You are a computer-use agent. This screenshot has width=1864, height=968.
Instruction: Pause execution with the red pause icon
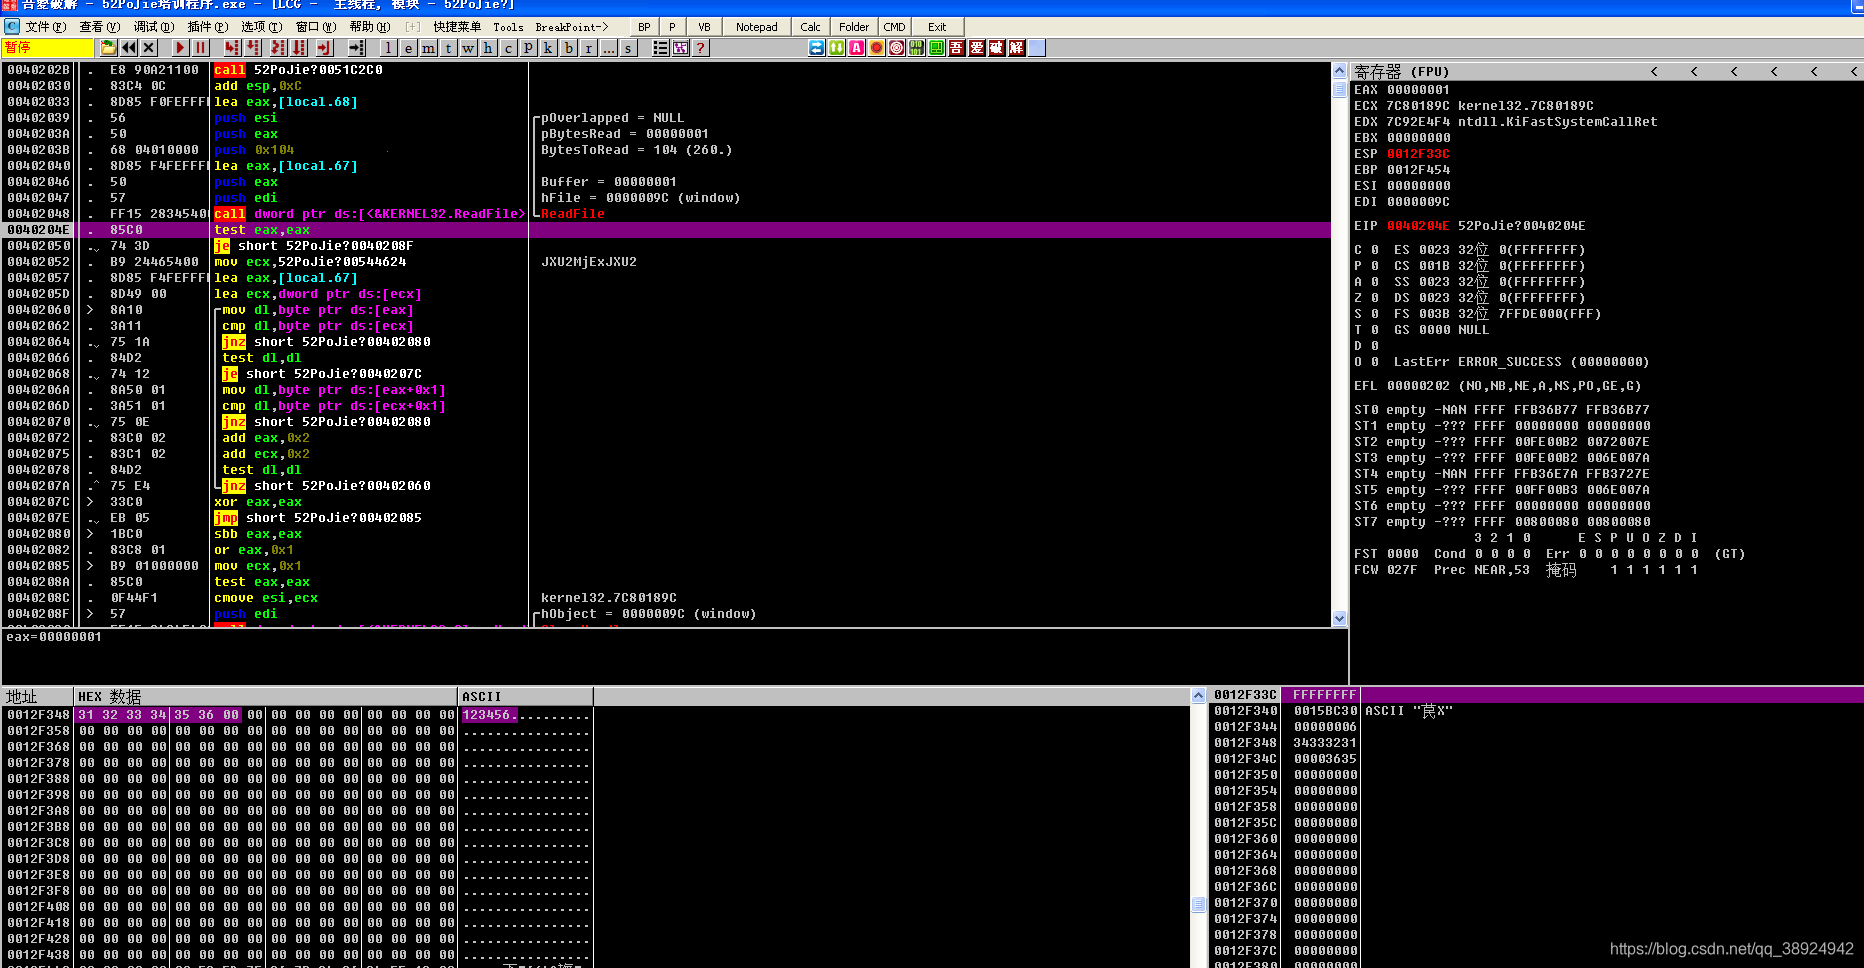point(200,48)
